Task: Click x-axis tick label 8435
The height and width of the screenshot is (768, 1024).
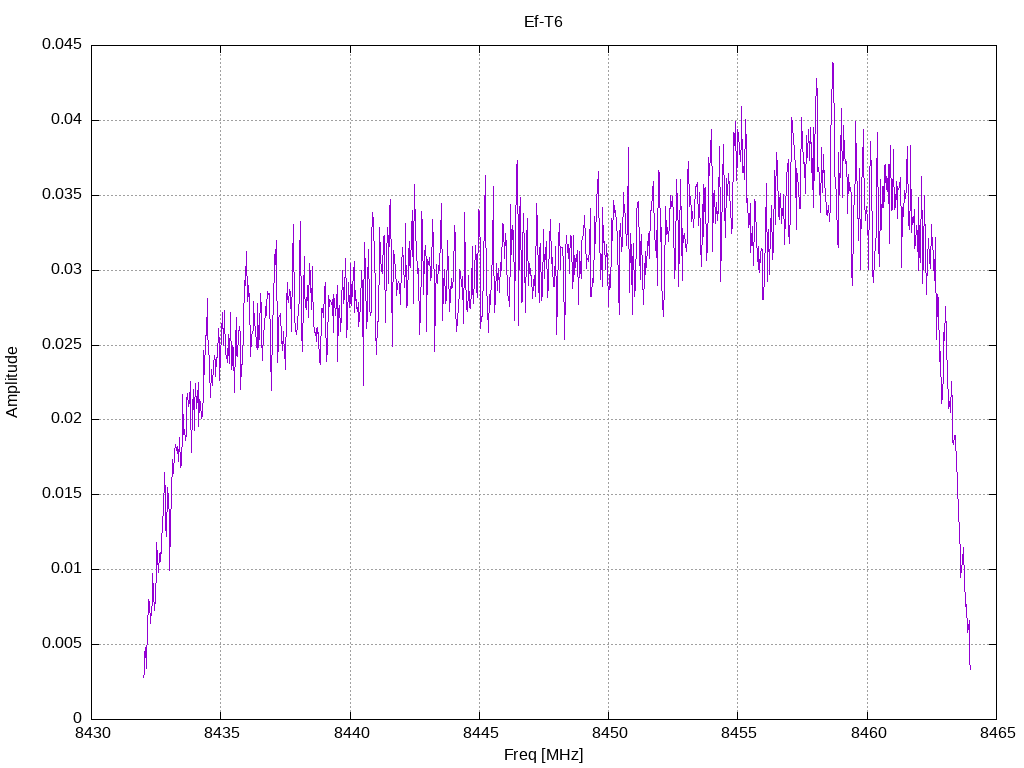Action: [221, 733]
